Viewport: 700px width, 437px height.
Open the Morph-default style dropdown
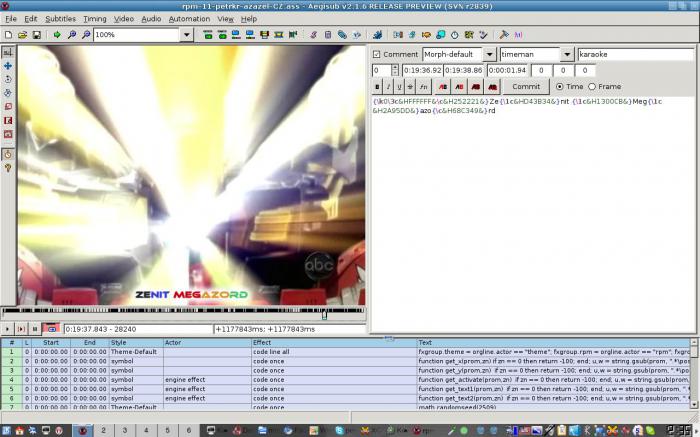click(x=490, y=54)
